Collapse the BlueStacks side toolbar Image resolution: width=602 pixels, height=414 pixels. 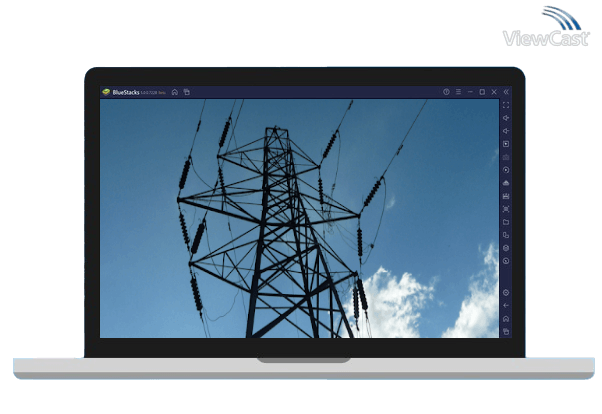[506, 92]
